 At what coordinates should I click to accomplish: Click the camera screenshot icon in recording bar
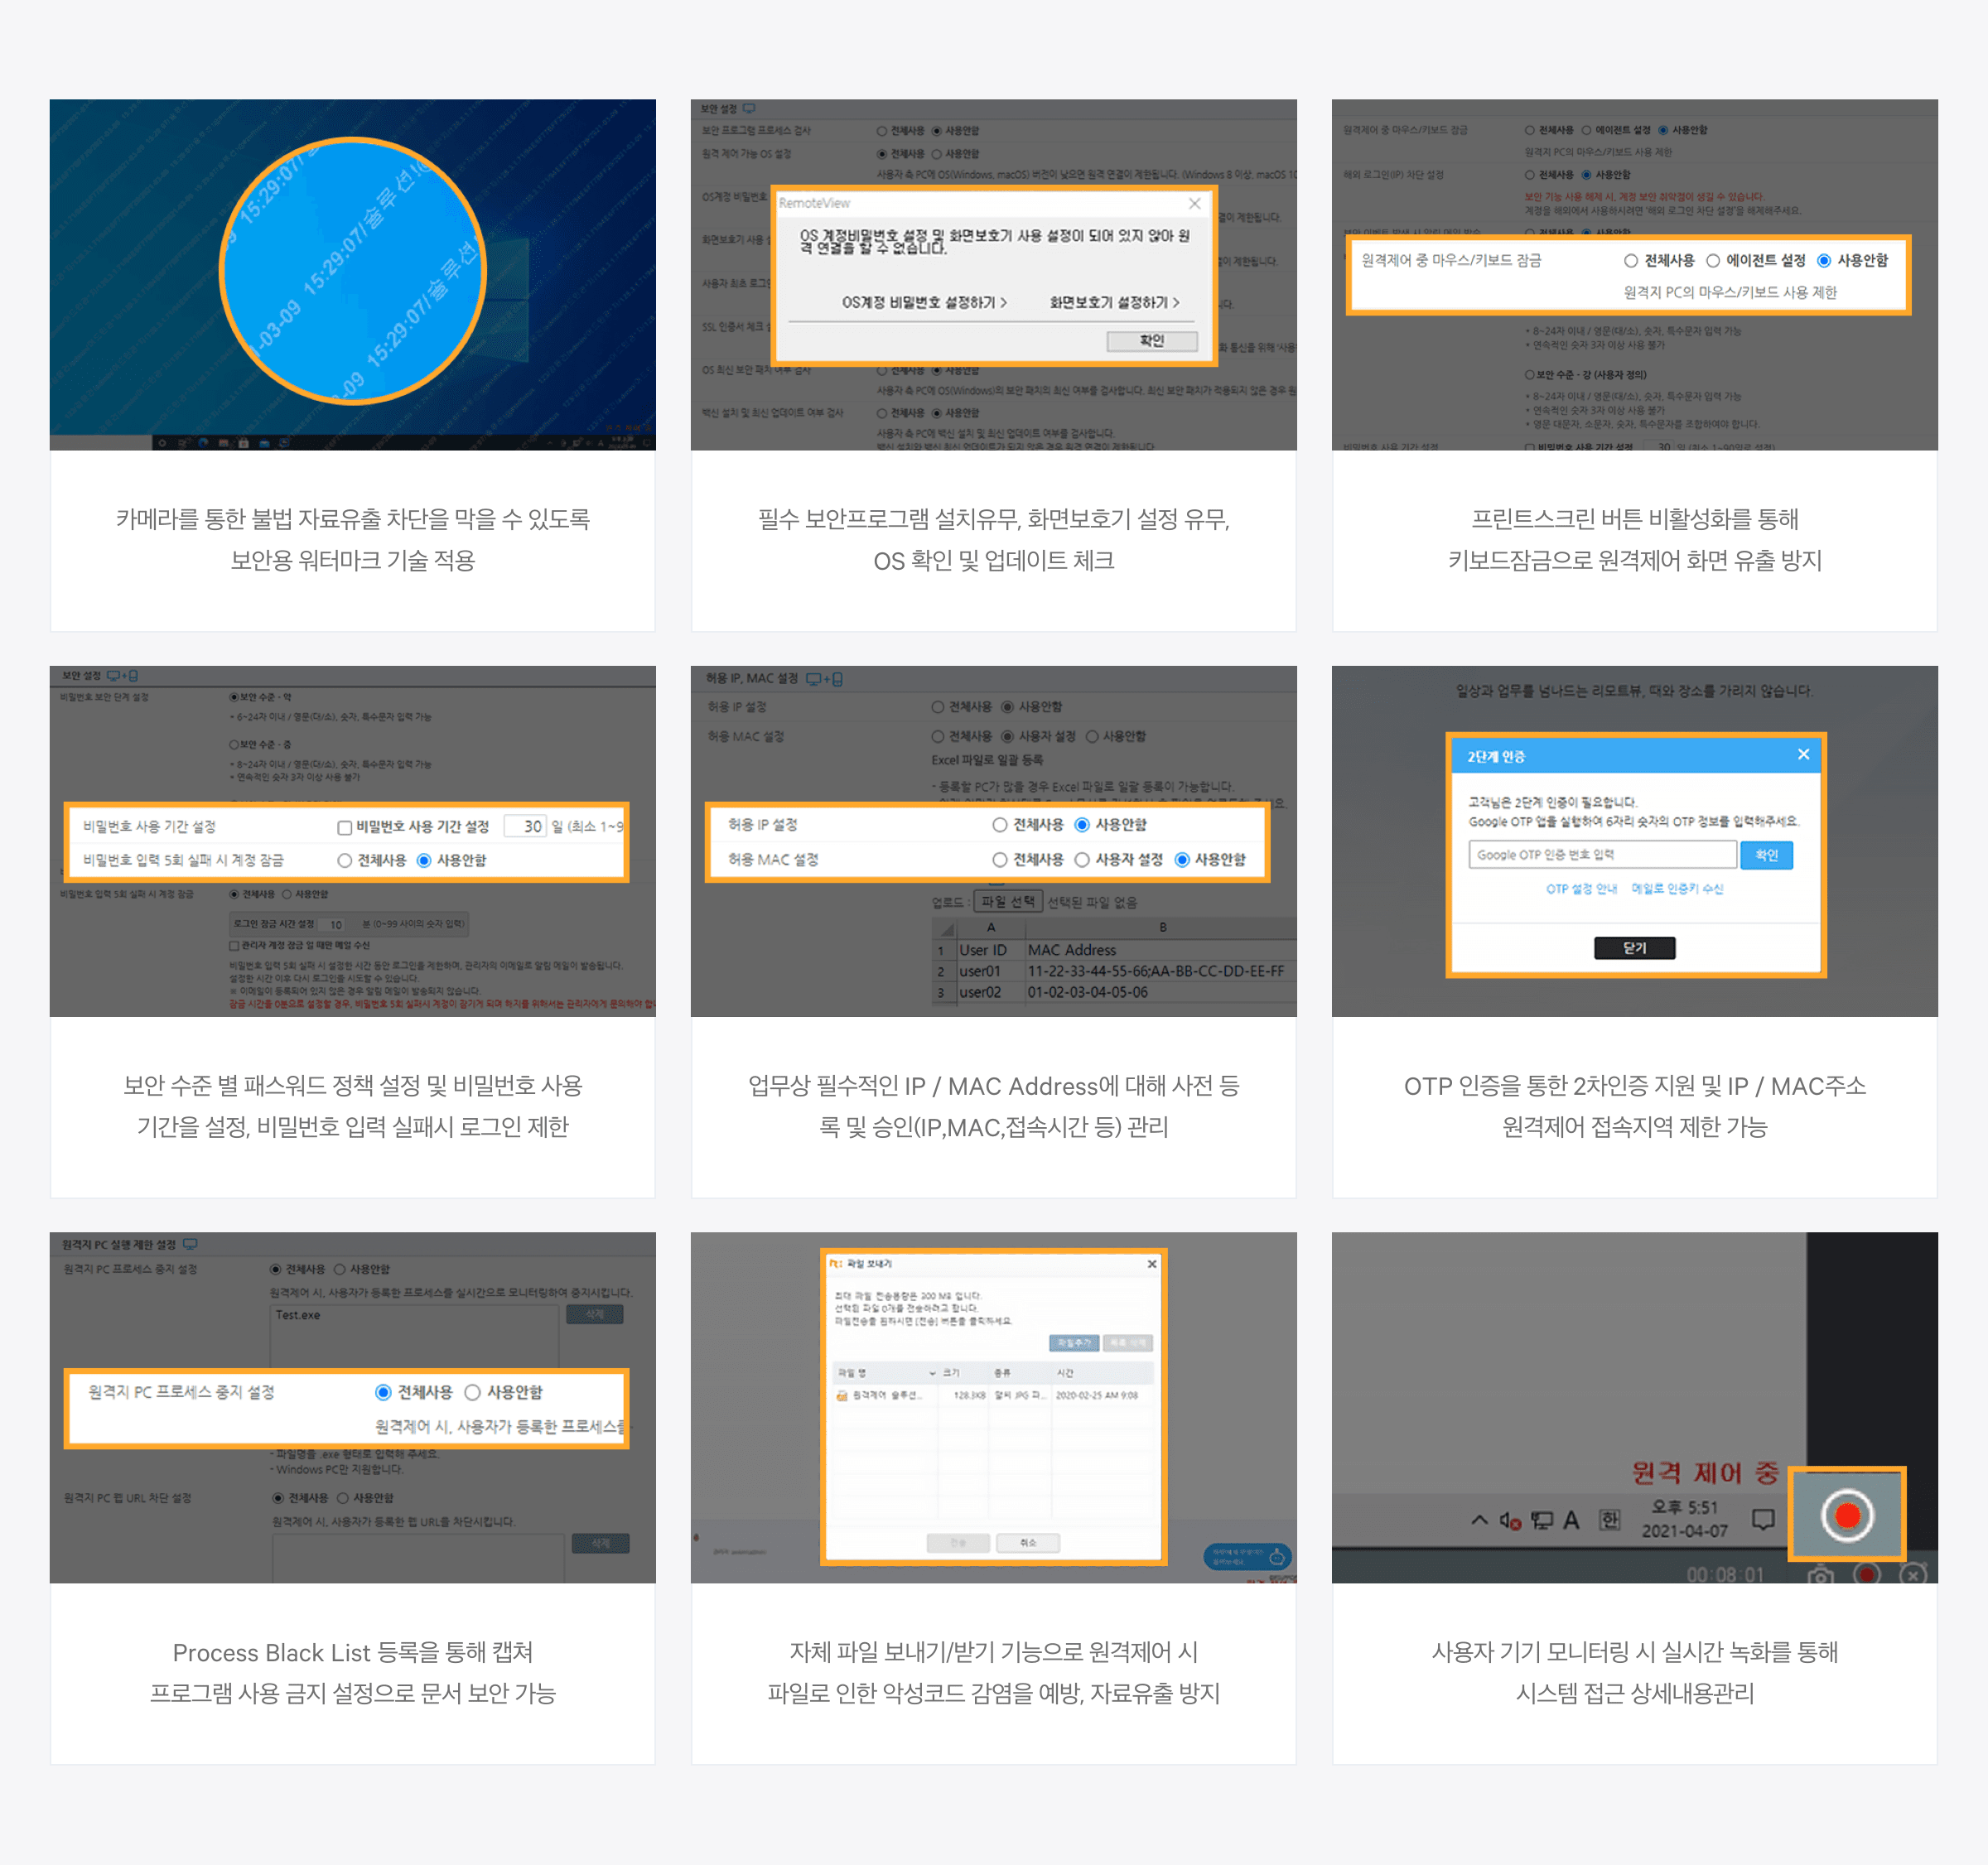tap(1820, 1576)
